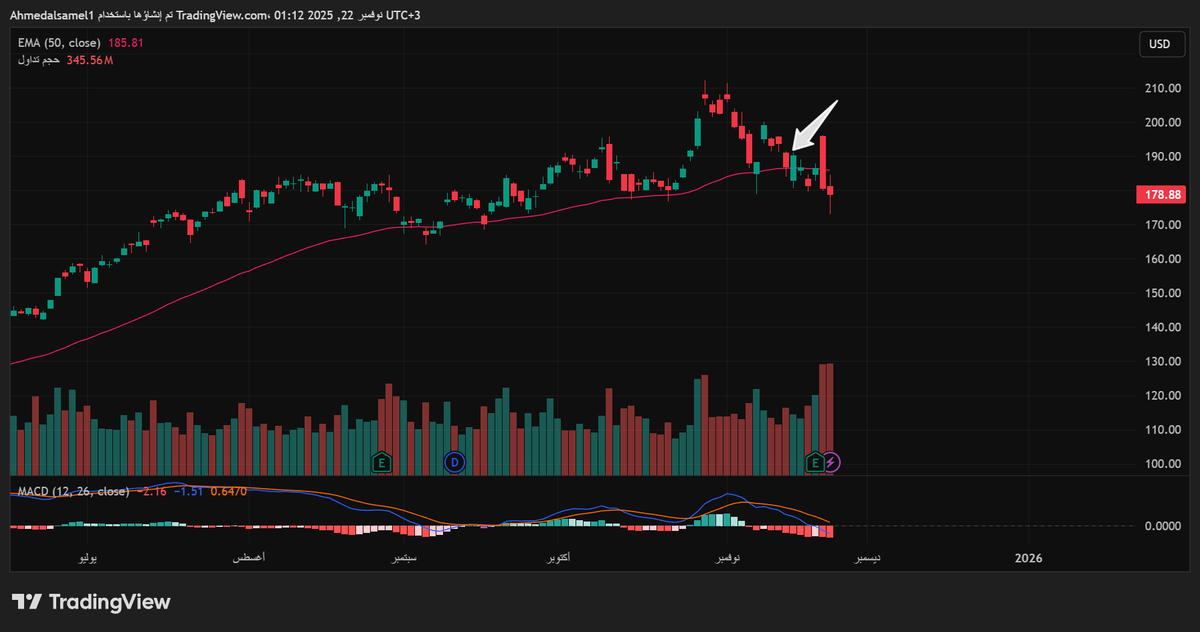Screen dimensions: 1200x632
Task: Click the 2026 year label on the time axis
Action: [1027, 559]
